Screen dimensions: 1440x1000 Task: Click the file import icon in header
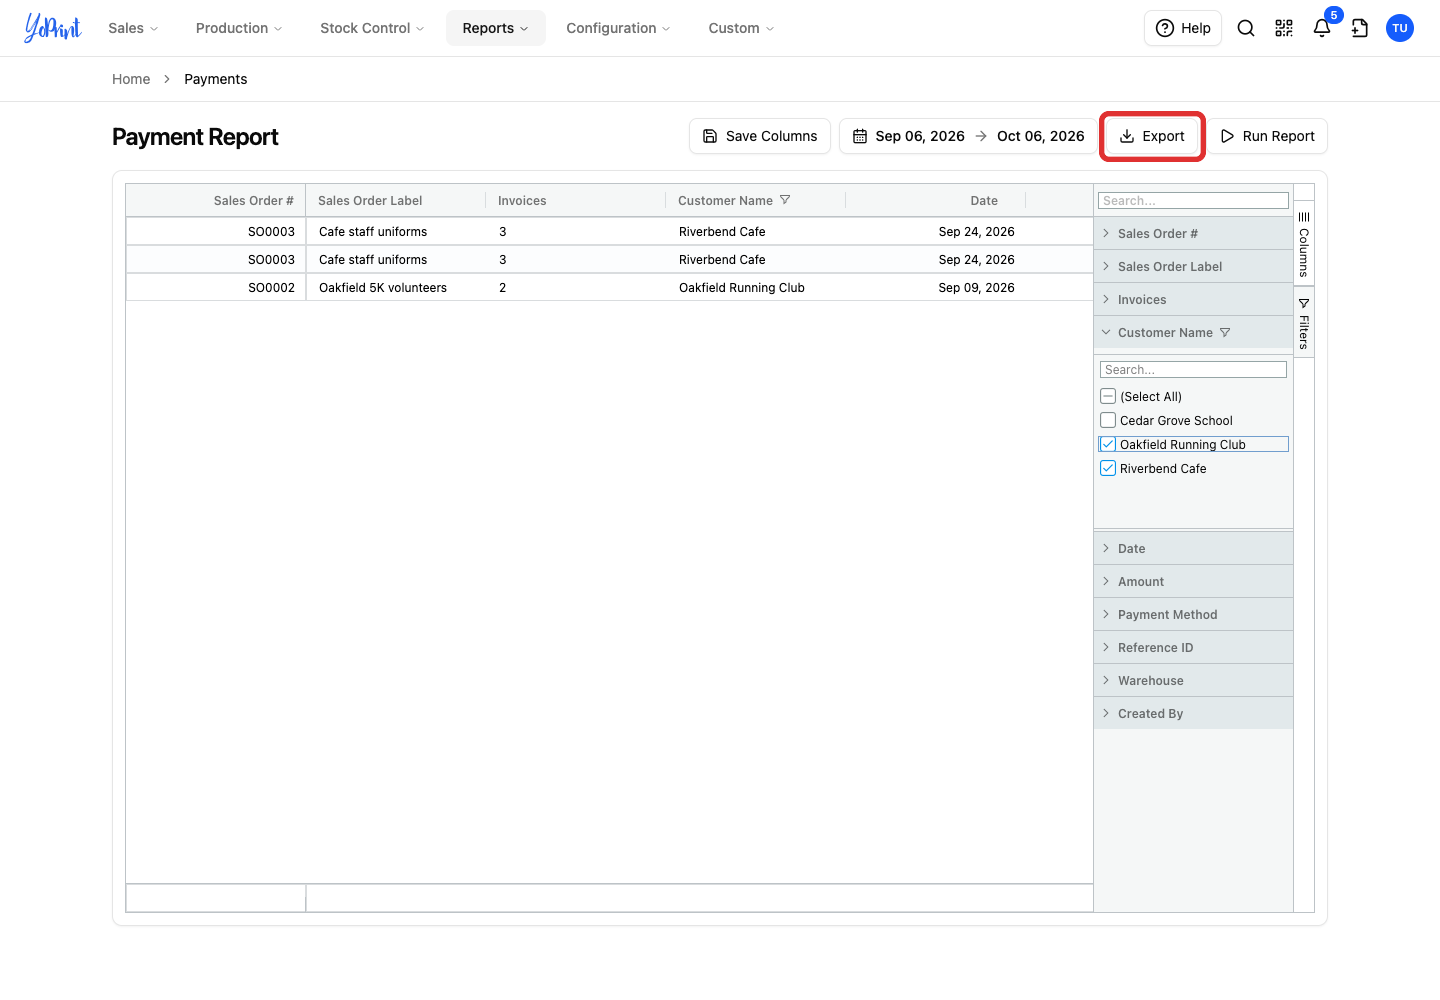click(1360, 28)
